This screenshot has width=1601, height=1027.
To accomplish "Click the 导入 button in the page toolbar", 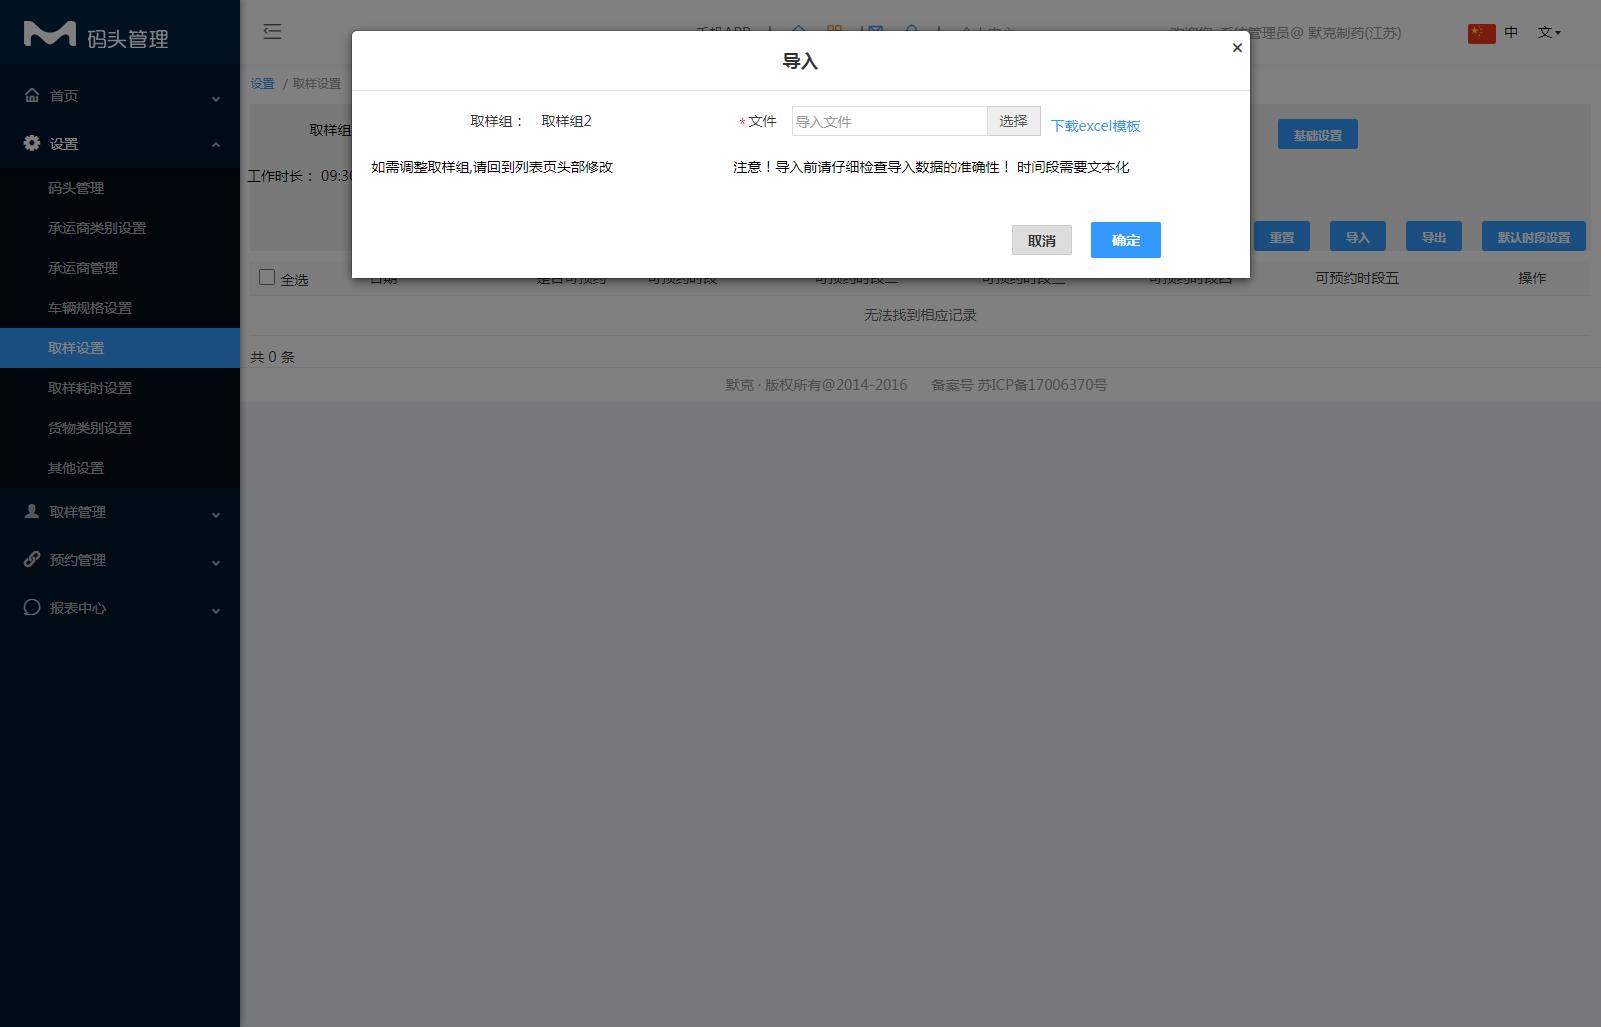I will click(1357, 237).
